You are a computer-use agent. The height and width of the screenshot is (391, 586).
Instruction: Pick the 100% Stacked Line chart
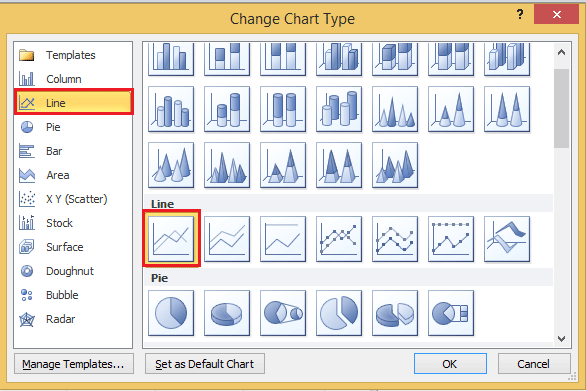coord(283,239)
